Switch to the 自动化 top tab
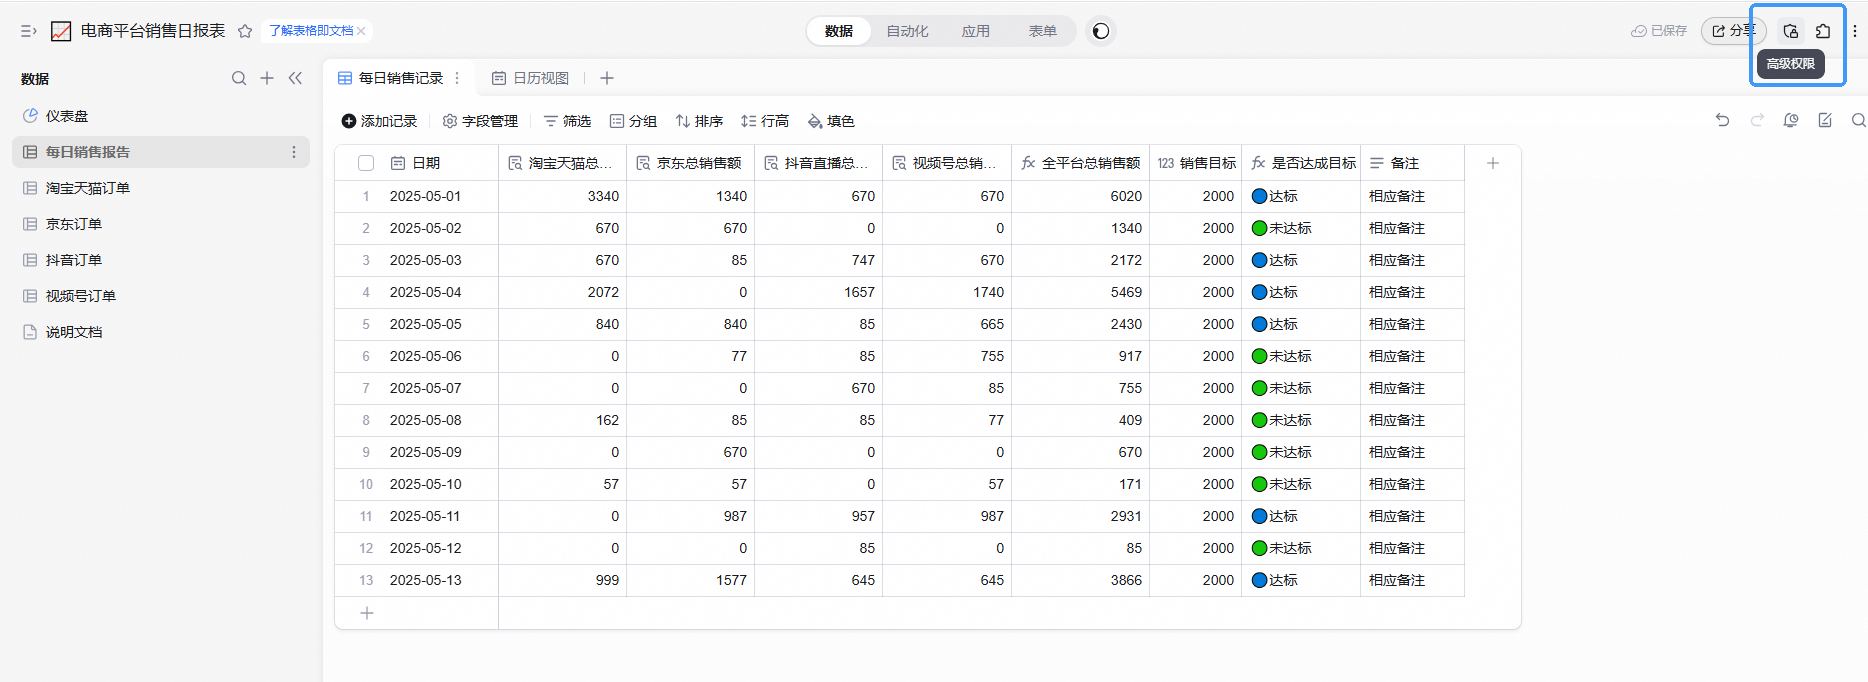This screenshot has width=1868, height=682. tap(907, 31)
